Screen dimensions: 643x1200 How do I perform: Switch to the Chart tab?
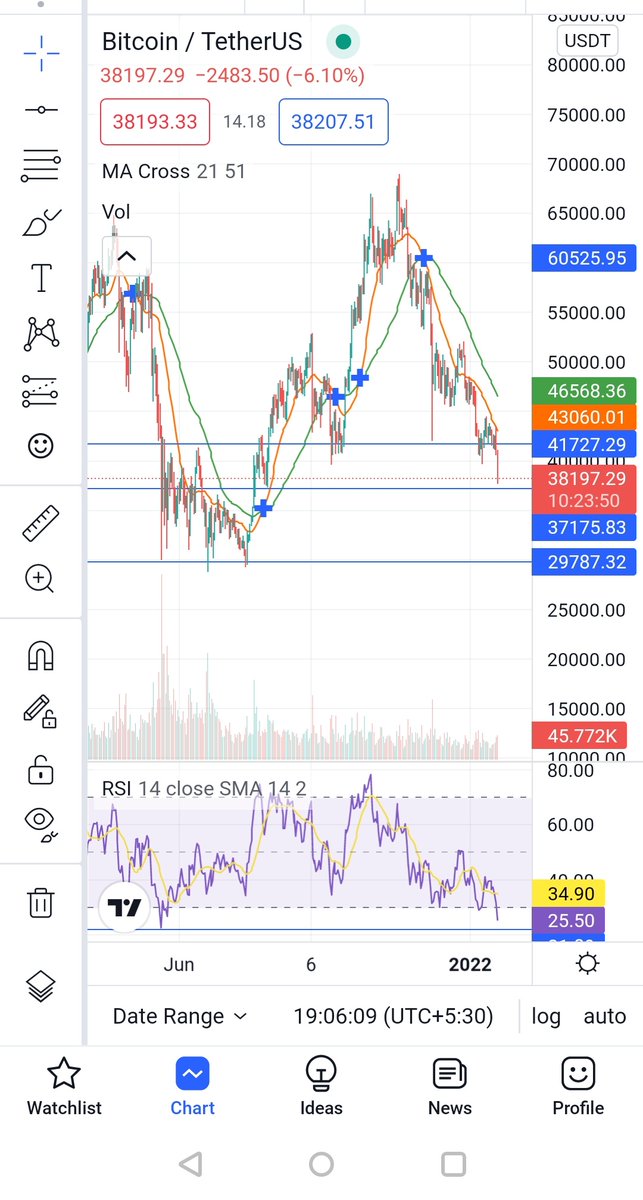192,1087
